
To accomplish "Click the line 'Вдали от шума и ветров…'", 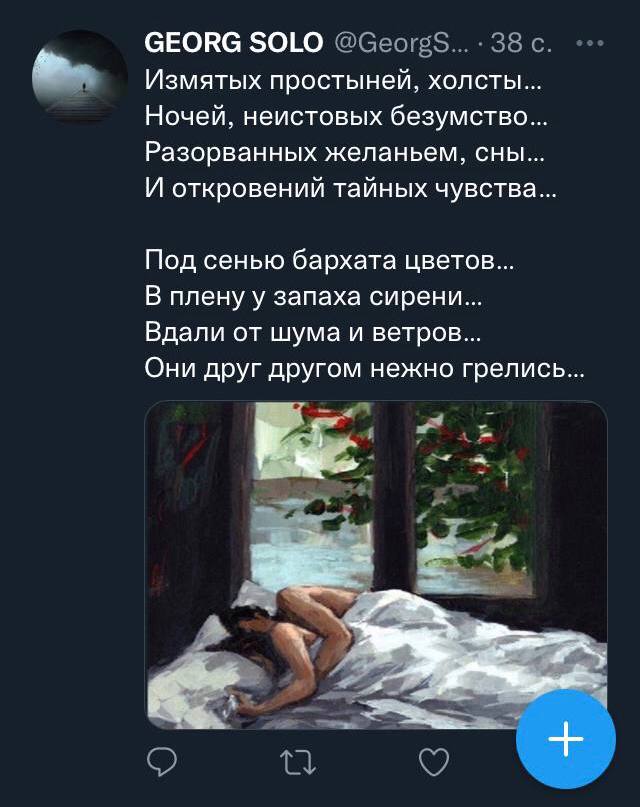I will point(313,332).
